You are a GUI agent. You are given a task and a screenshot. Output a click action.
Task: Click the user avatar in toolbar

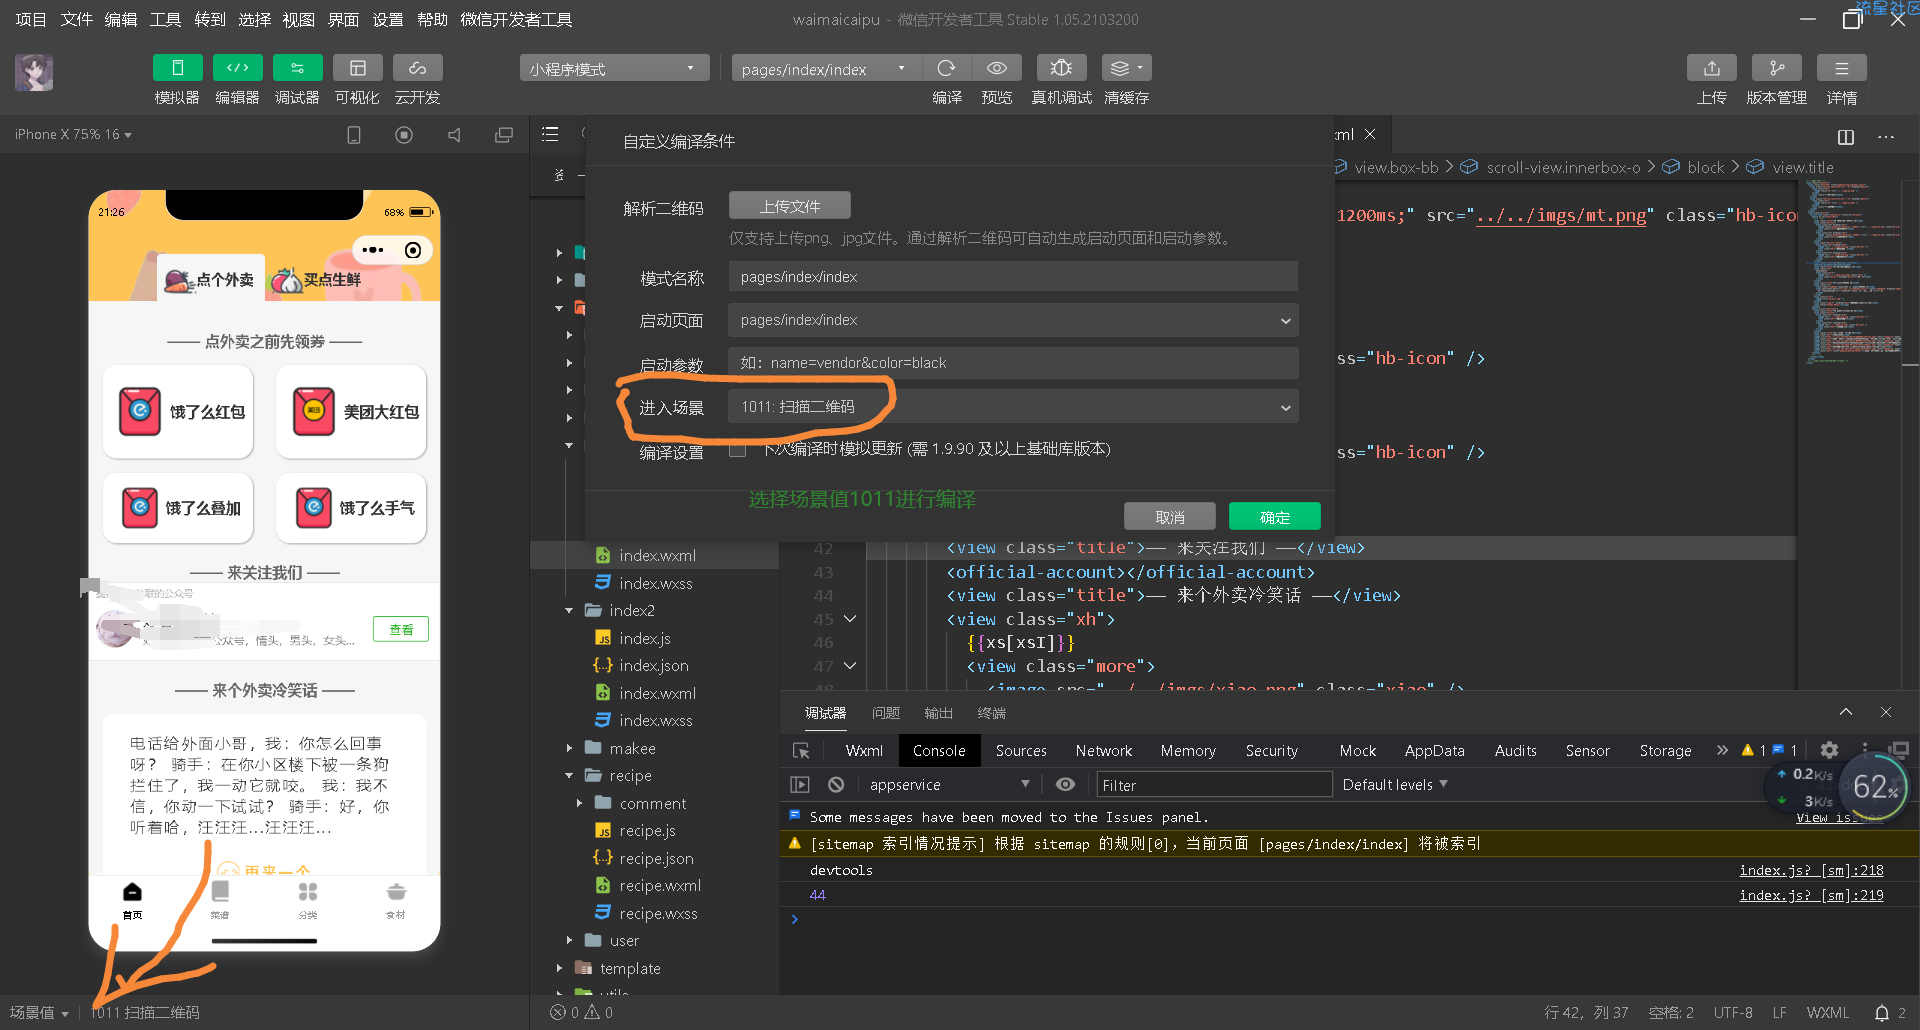pyautogui.click(x=34, y=72)
